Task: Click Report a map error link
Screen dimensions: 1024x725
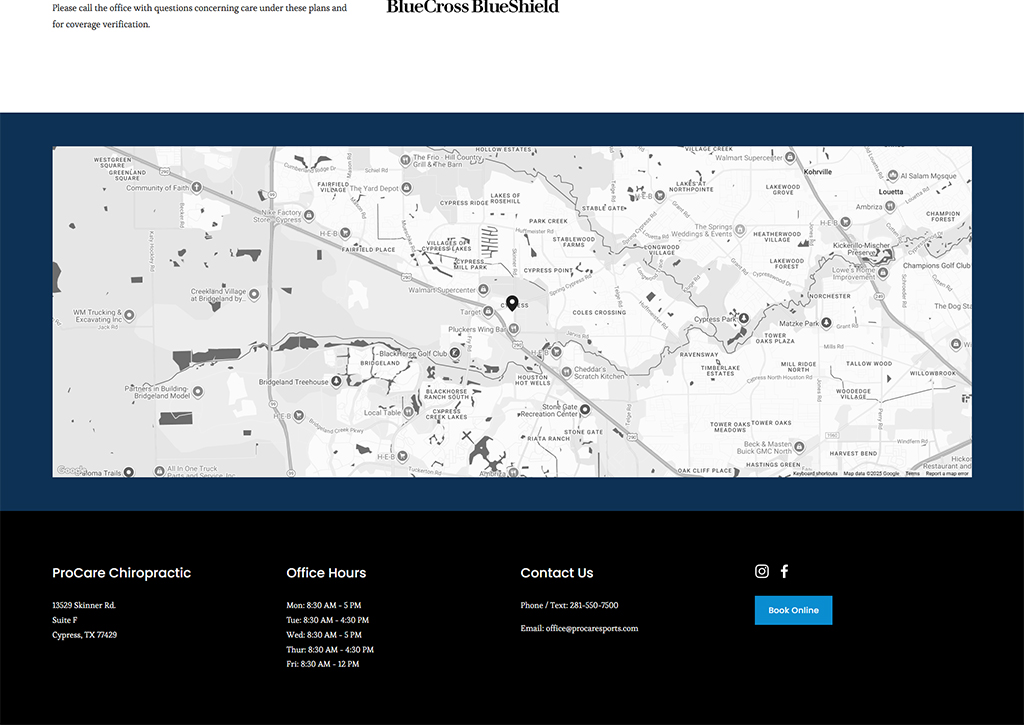Action: coord(946,474)
